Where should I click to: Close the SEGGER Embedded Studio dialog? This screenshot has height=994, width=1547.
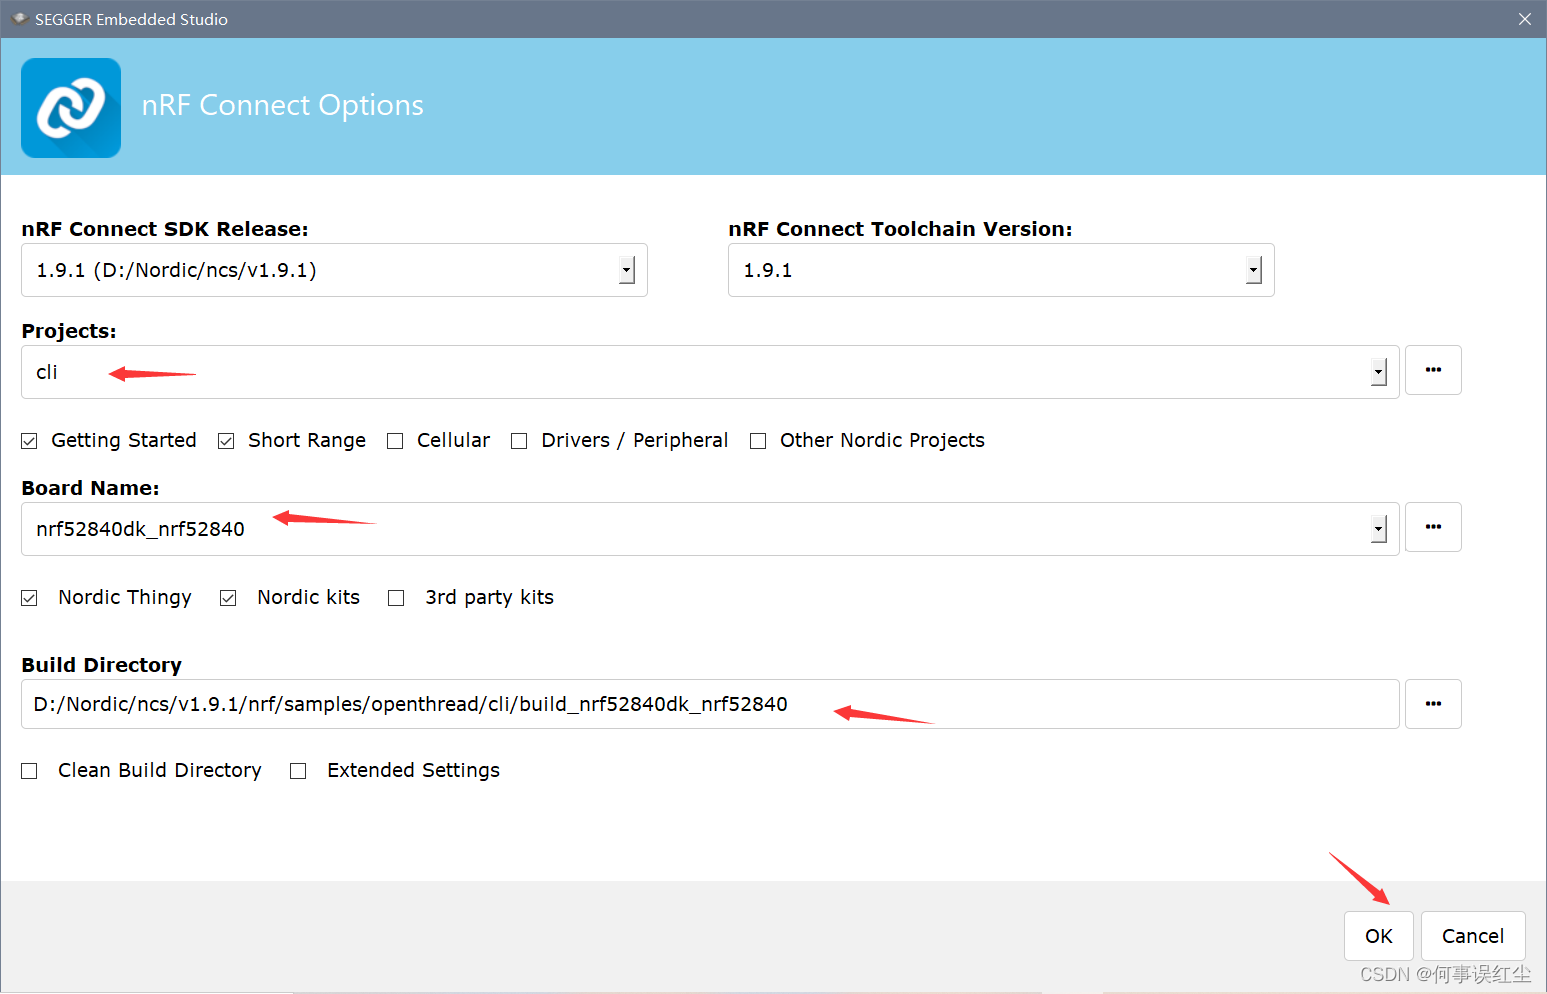[1525, 19]
